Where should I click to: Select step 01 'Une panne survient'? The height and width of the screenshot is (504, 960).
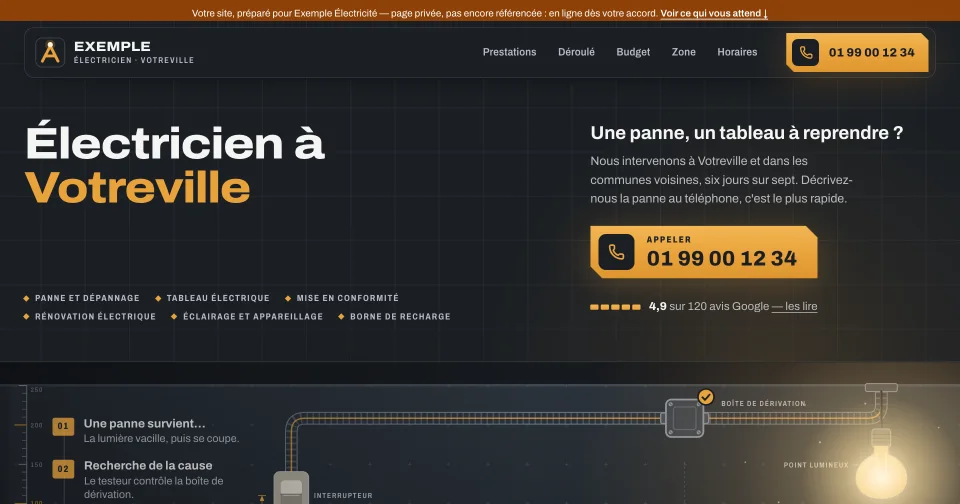(x=147, y=431)
